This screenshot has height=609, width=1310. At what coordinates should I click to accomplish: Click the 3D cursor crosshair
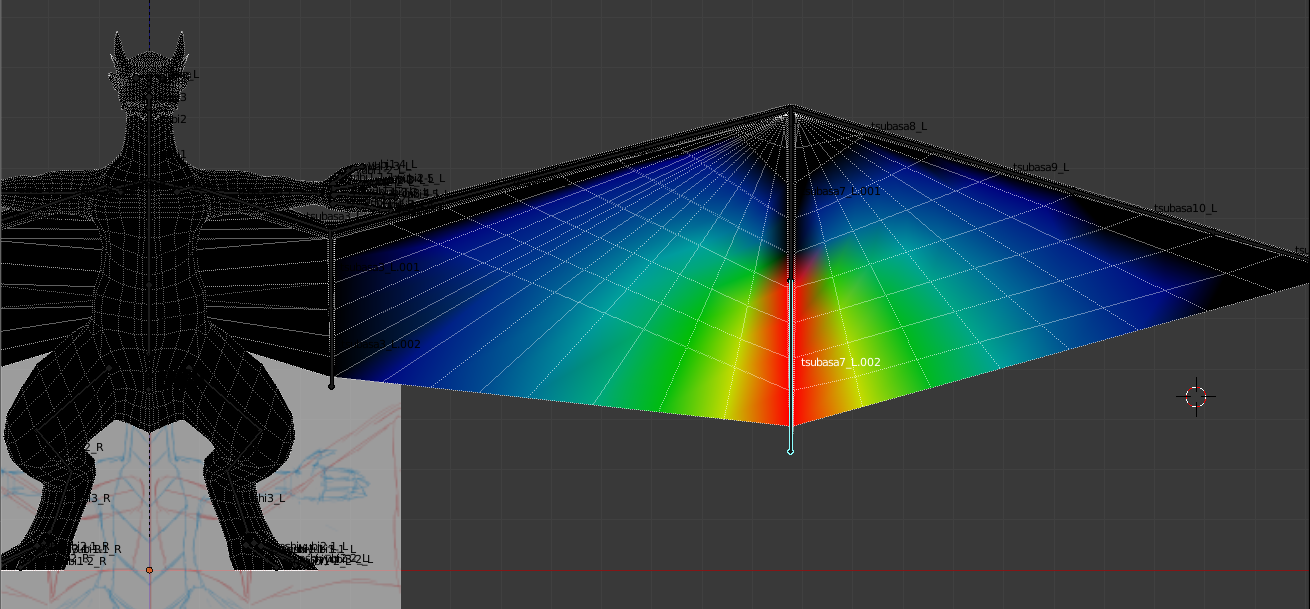click(x=1196, y=396)
